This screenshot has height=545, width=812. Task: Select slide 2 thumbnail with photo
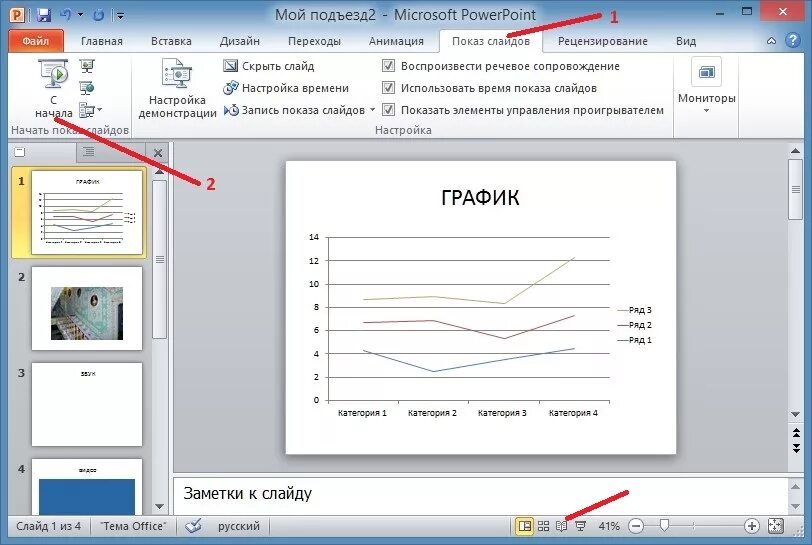pyautogui.click(x=87, y=308)
